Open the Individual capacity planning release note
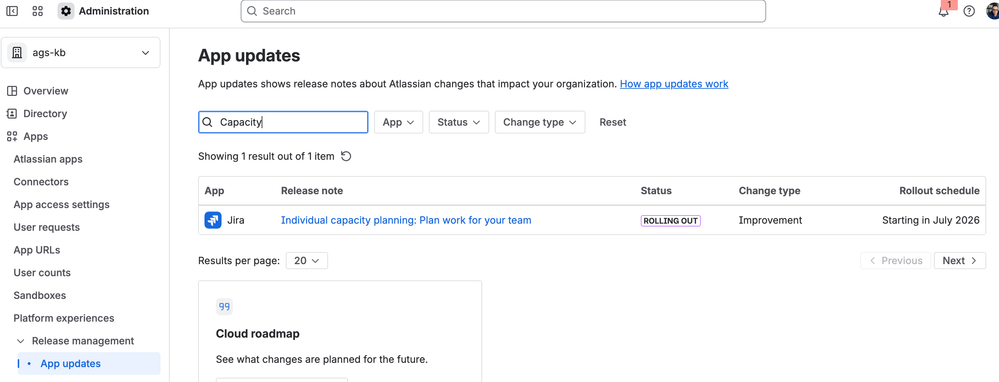The width and height of the screenshot is (999, 382). (x=406, y=220)
